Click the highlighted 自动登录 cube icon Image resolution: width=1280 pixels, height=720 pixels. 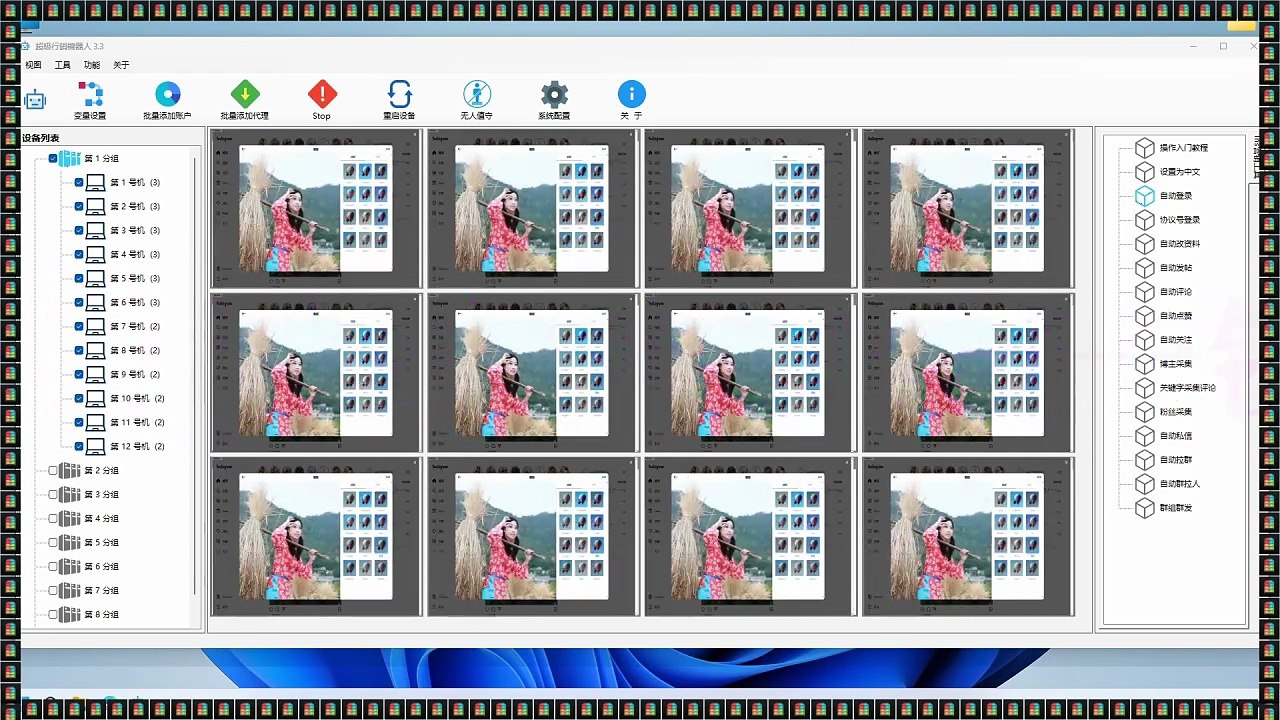pos(1144,195)
